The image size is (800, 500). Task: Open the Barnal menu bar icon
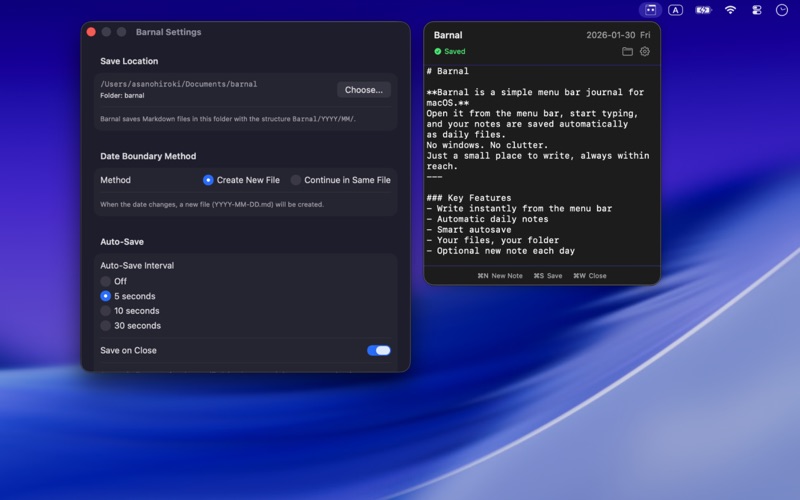650,10
